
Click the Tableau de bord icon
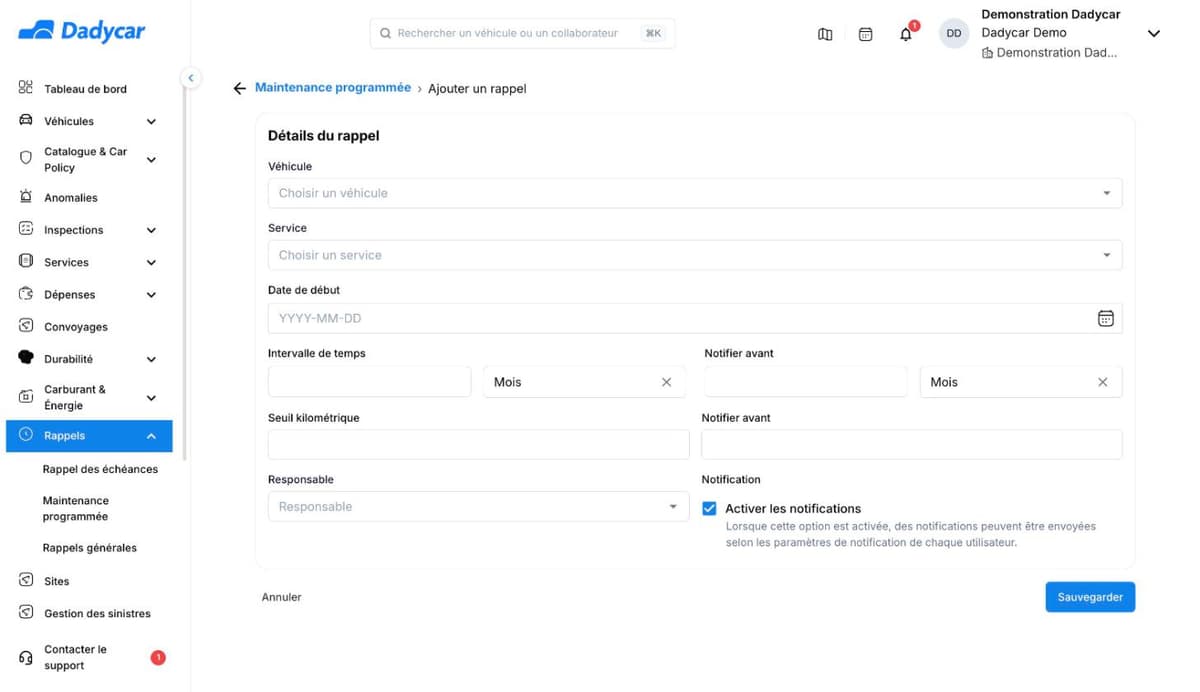pyautogui.click(x=26, y=88)
